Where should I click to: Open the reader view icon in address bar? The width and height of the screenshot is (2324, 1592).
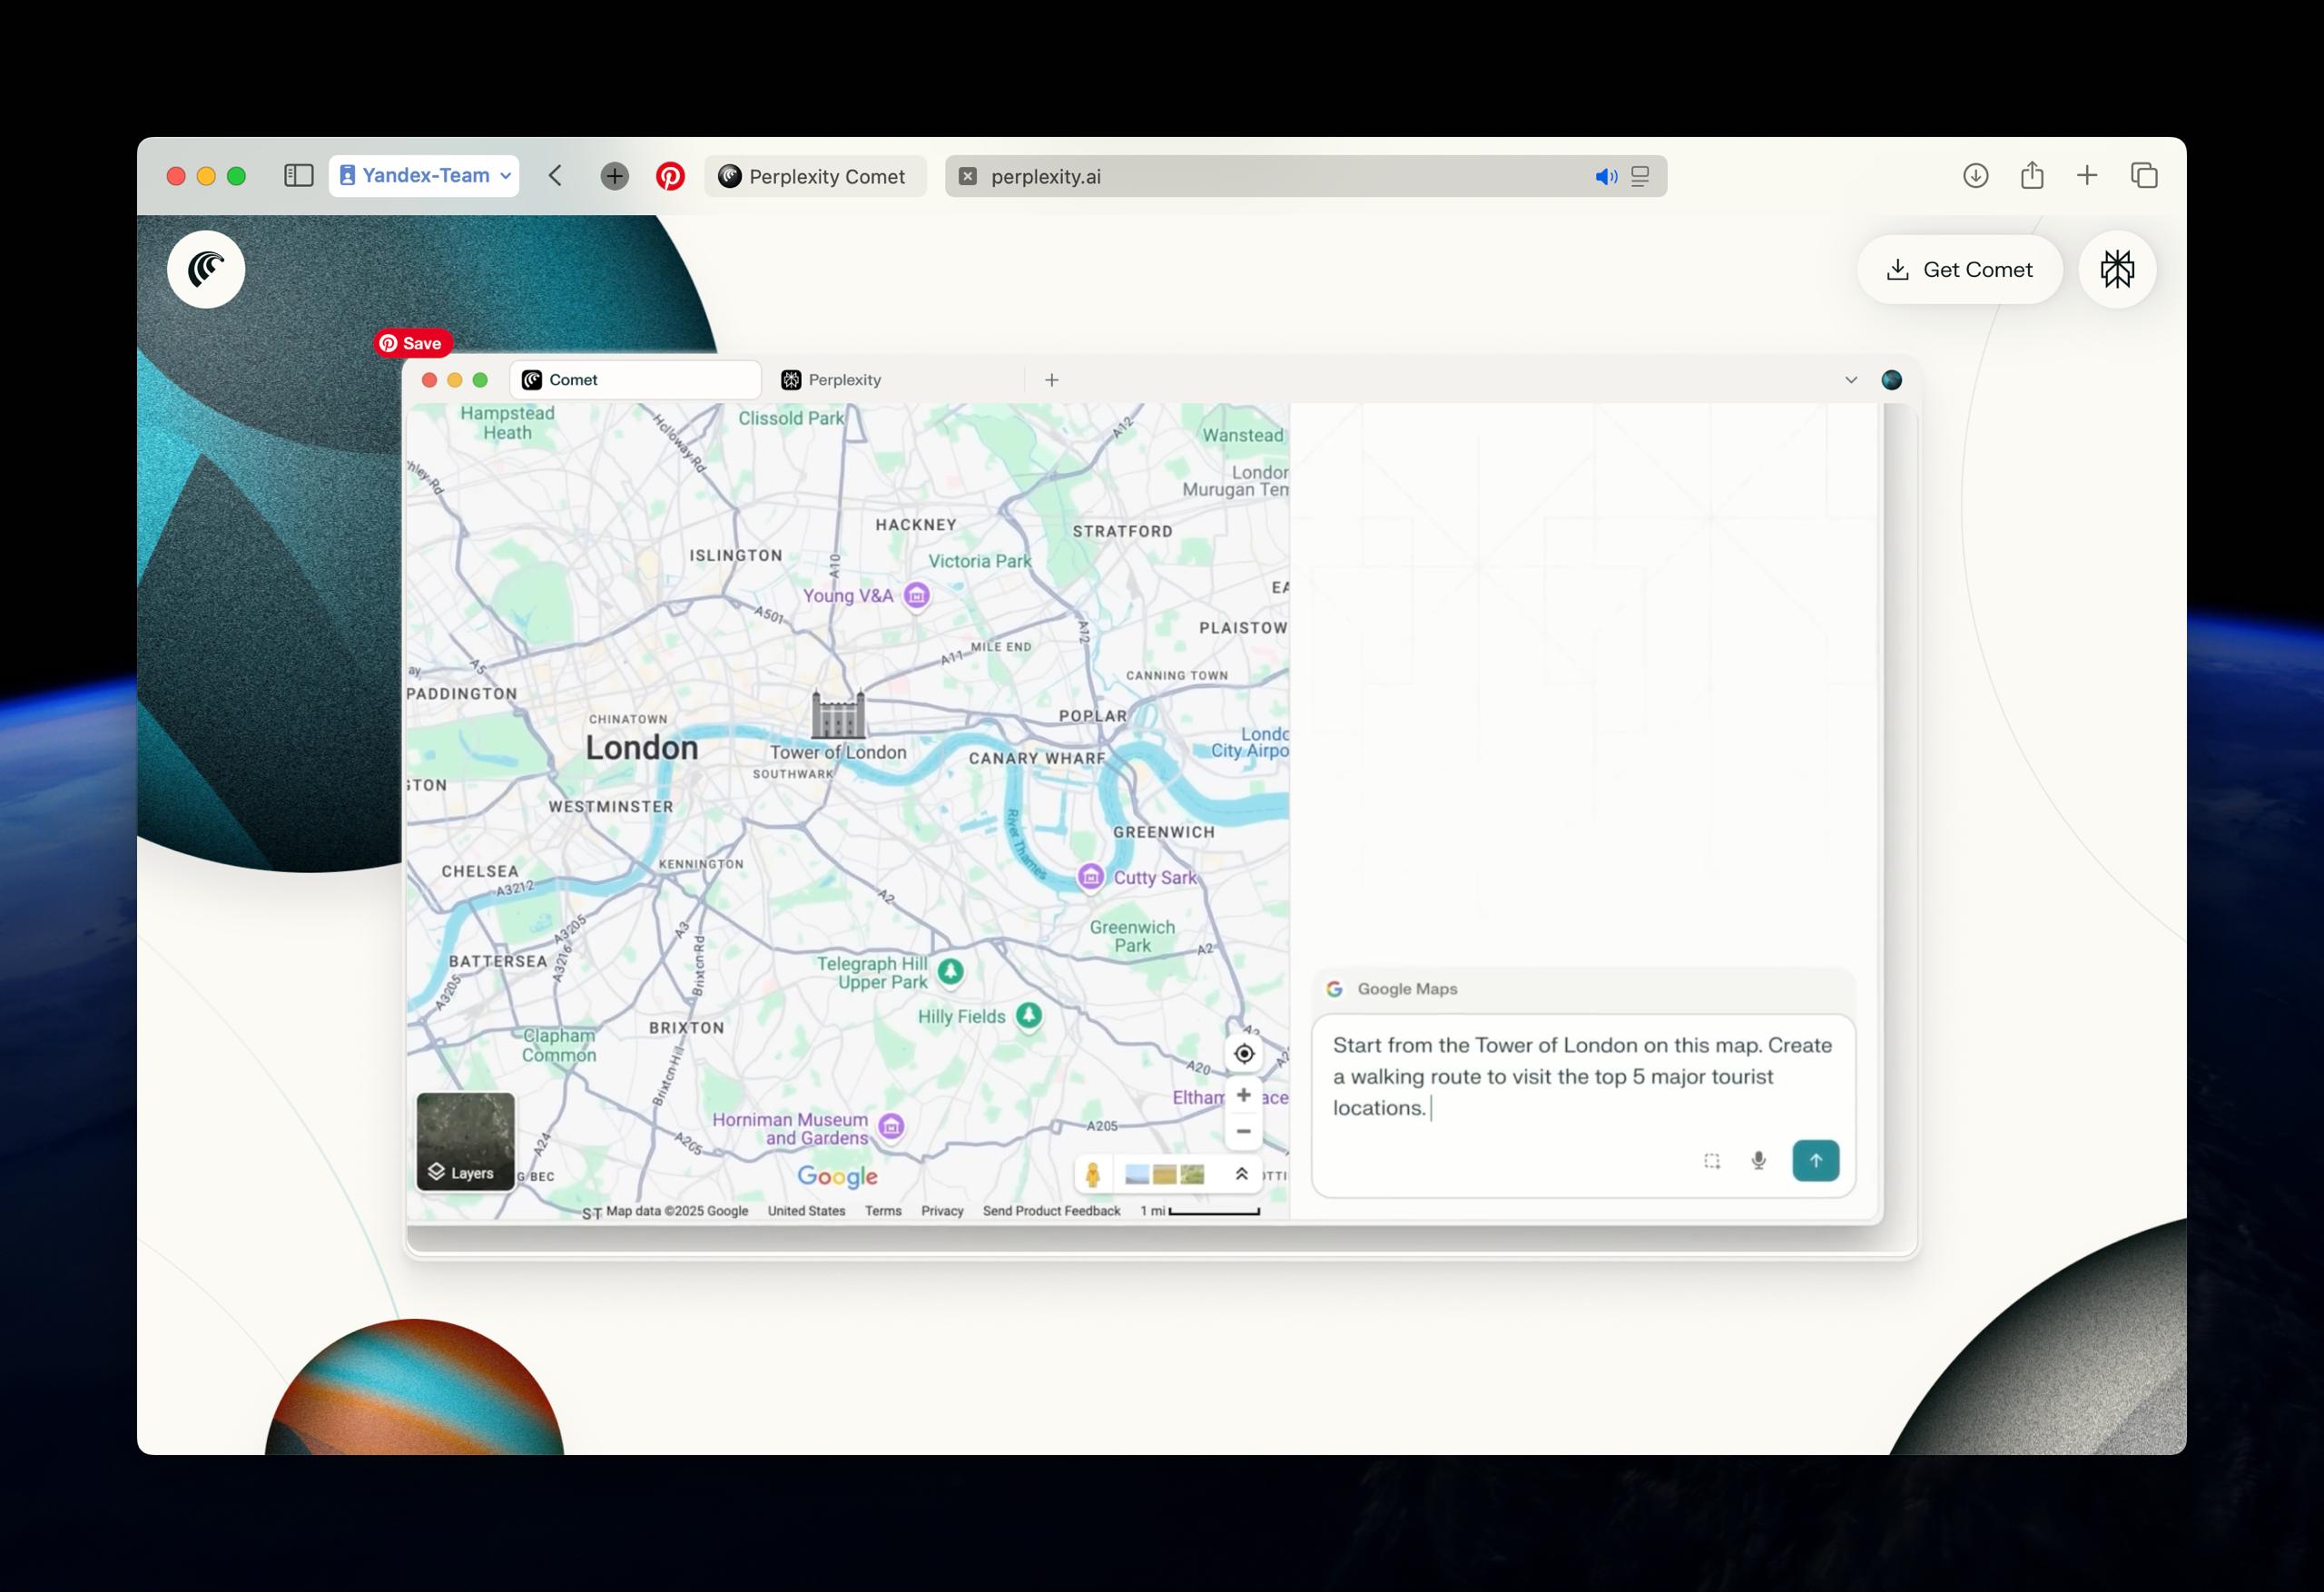(1640, 177)
